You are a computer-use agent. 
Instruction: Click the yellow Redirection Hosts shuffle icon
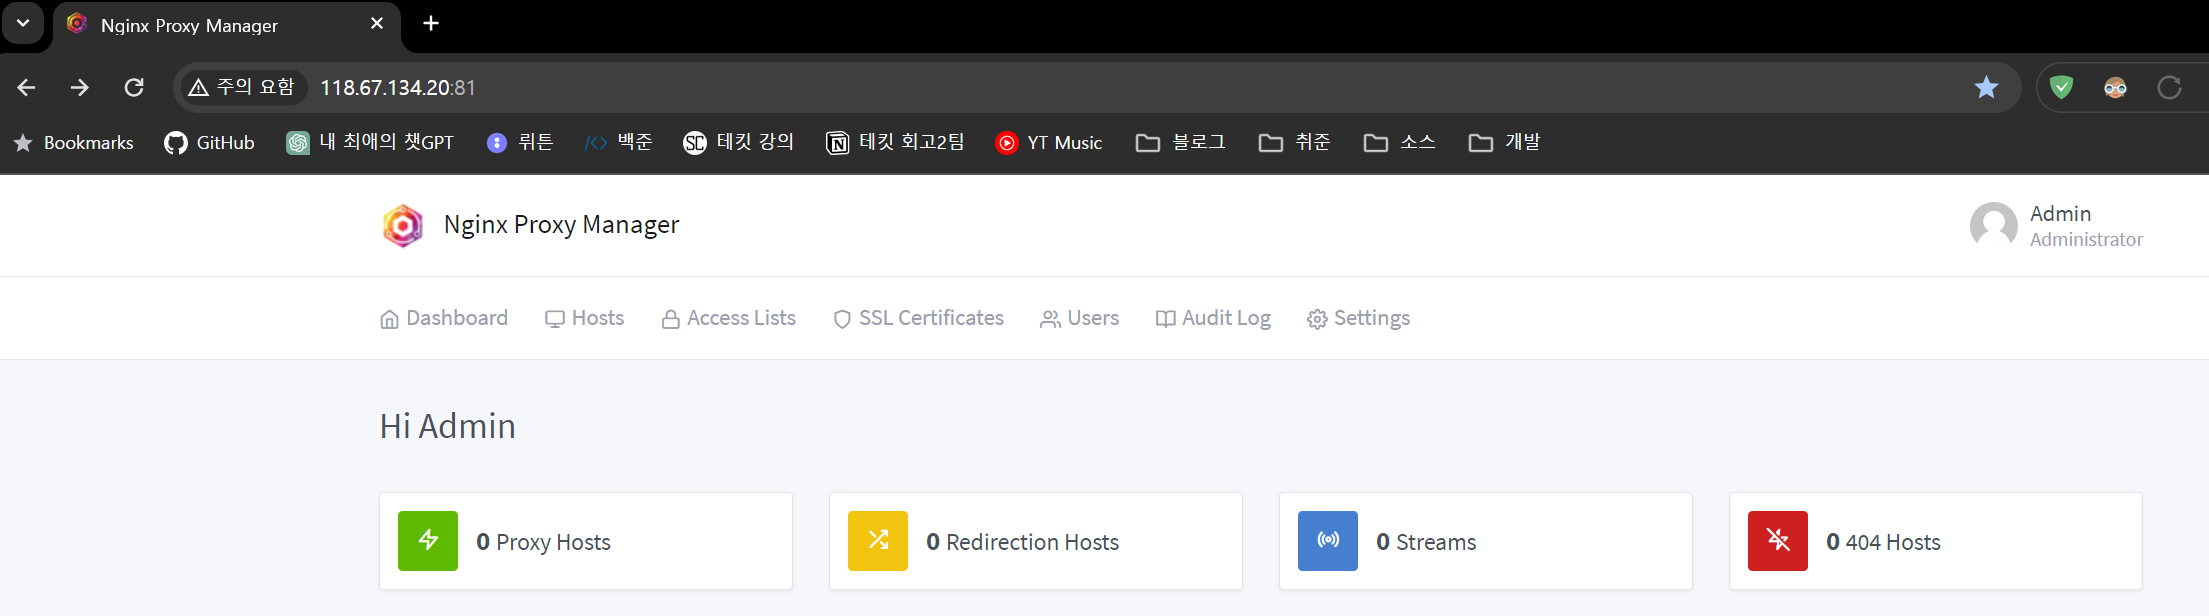click(878, 541)
